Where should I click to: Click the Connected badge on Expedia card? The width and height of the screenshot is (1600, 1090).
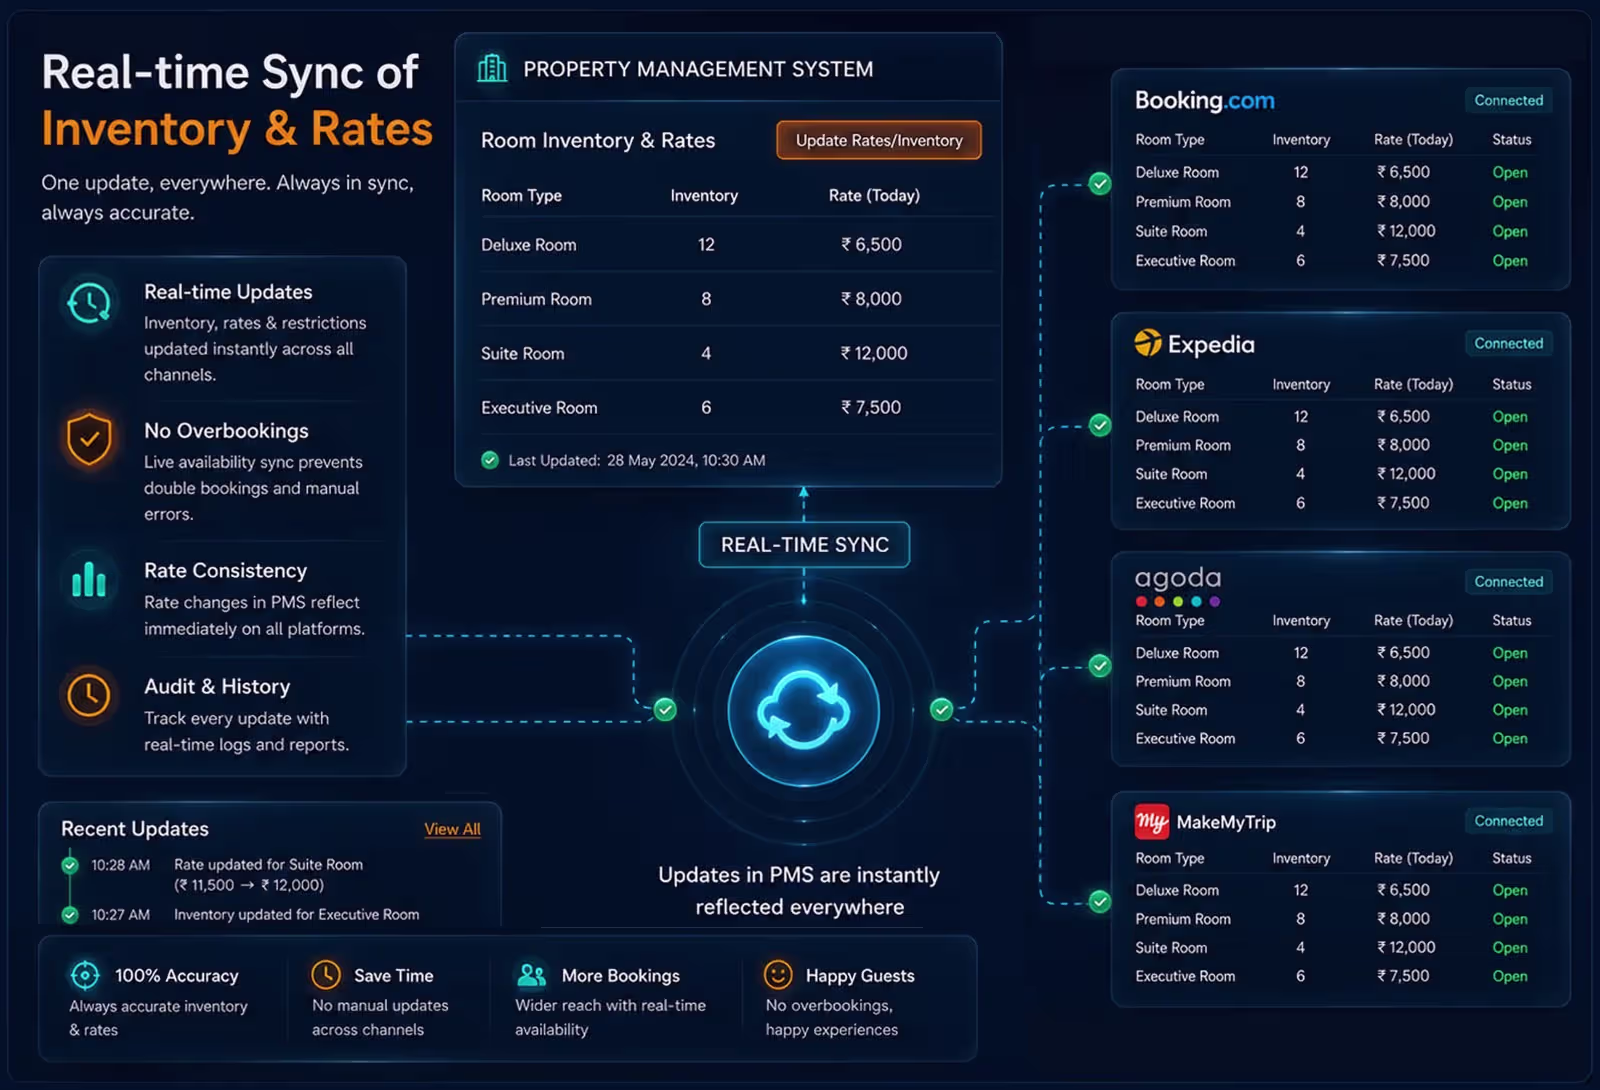click(x=1508, y=343)
